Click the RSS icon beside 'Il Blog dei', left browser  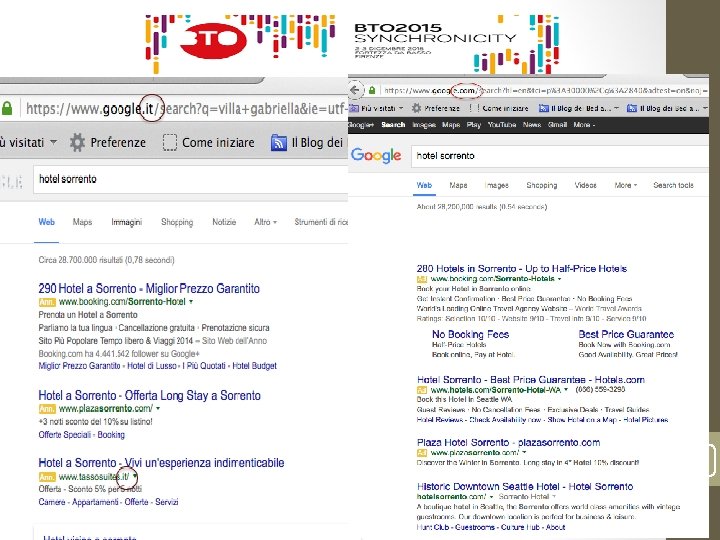[x=278, y=142]
